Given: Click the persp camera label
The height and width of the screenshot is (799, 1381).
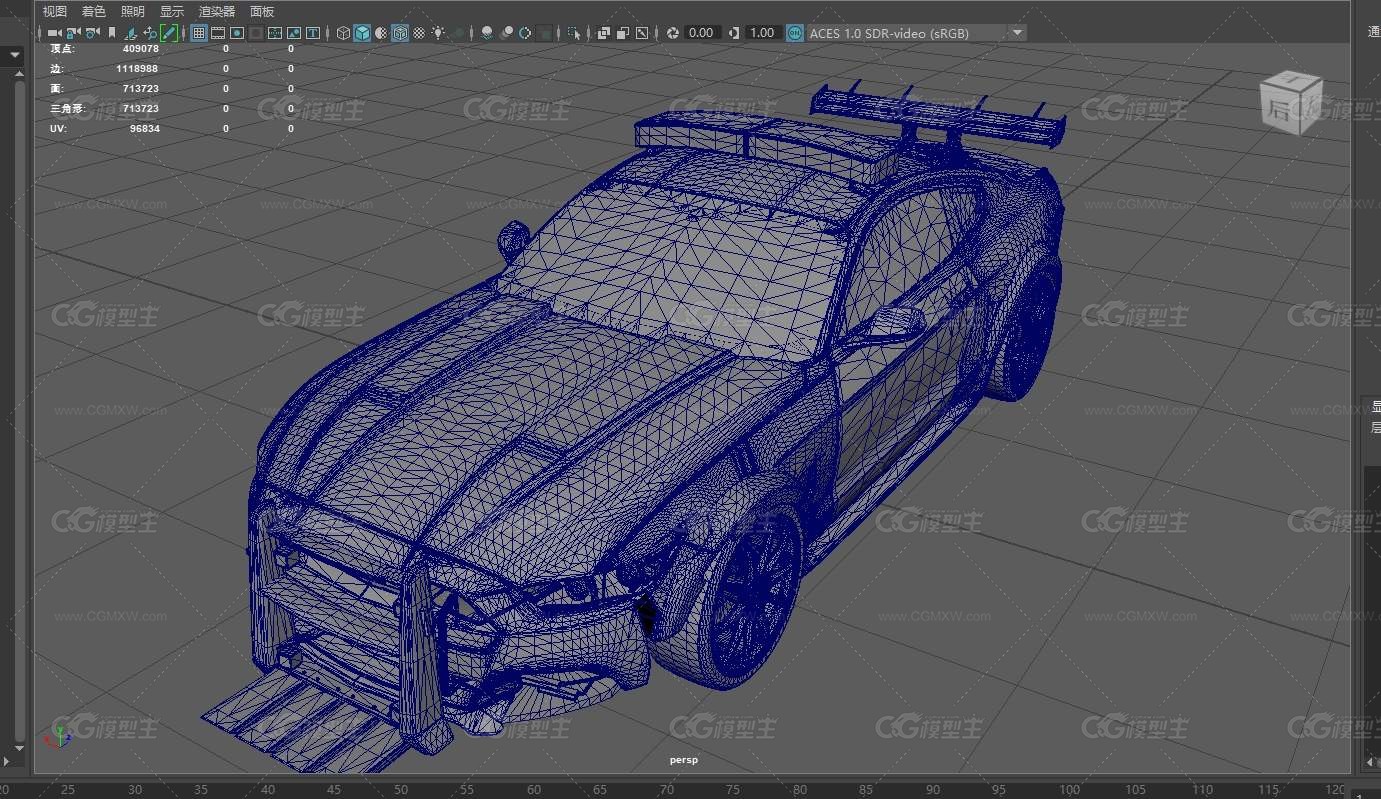Looking at the screenshot, I should [684, 760].
